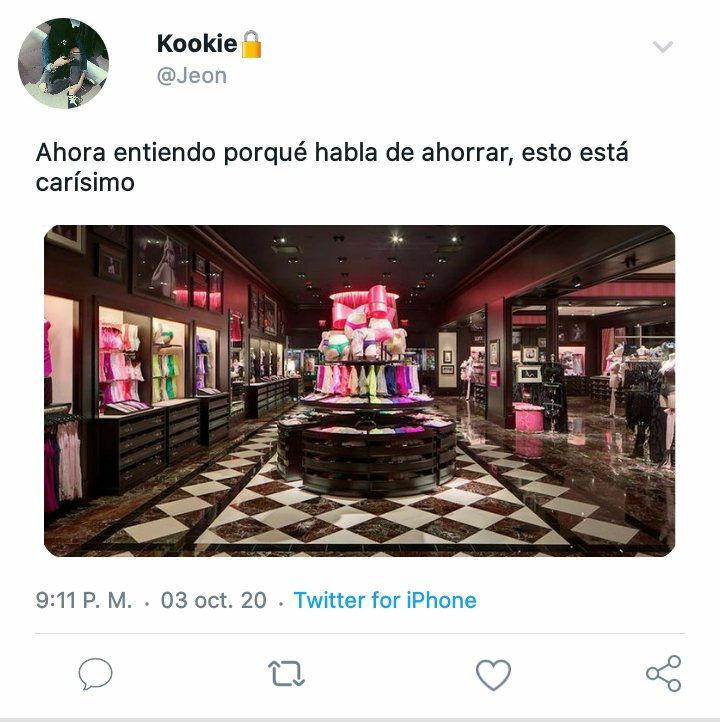Screen dimensions: 720x722
Task: Retweet this post using the arrows icon
Action: point(286,674)
